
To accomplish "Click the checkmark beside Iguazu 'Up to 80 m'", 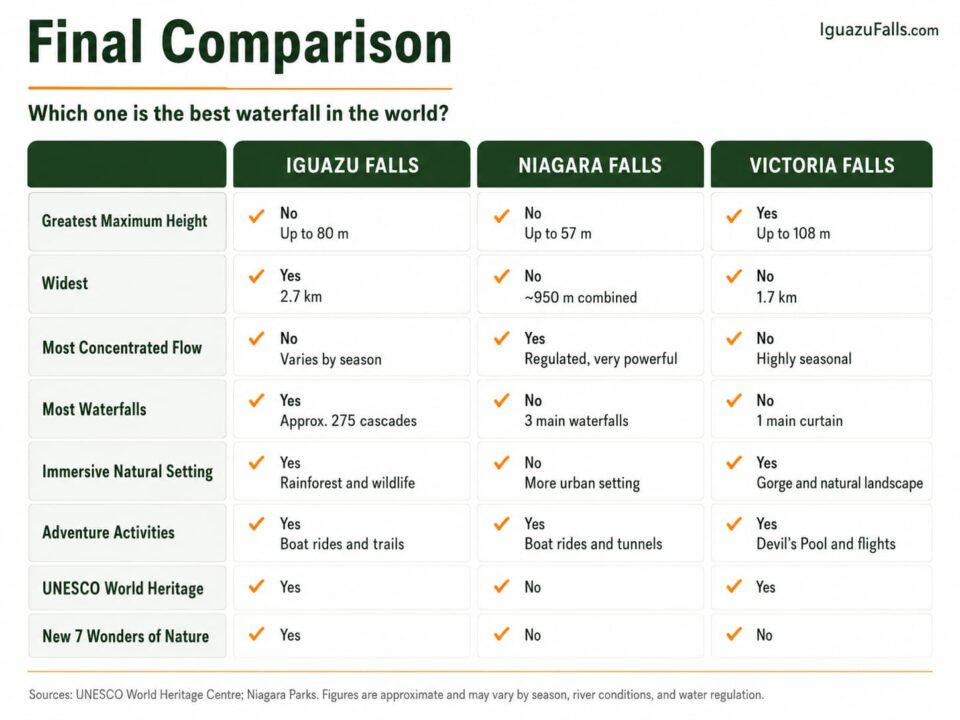I will click(x=257, y=216).
